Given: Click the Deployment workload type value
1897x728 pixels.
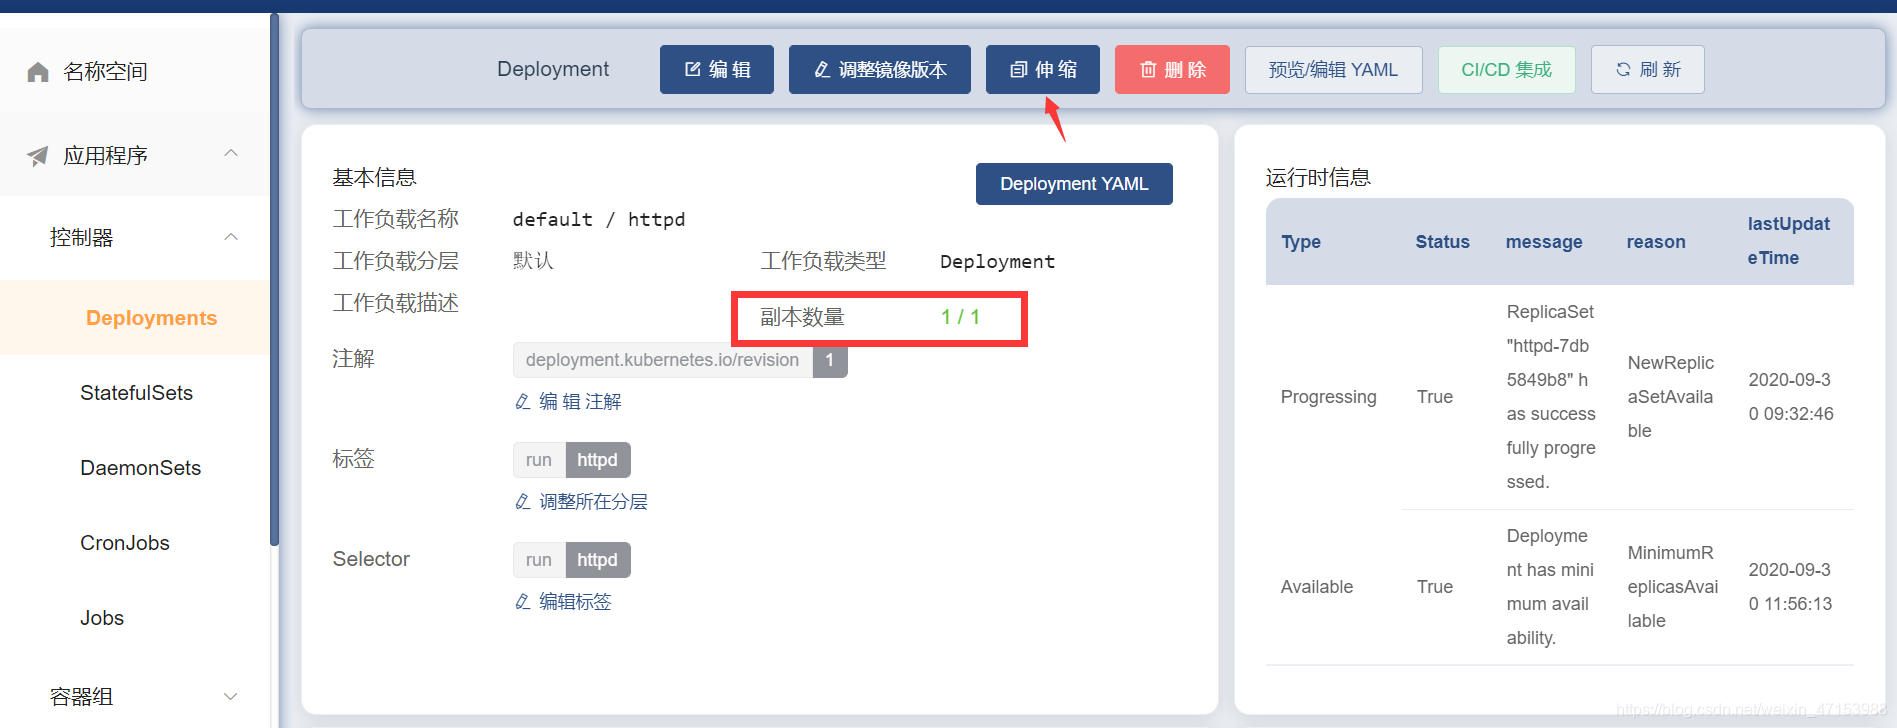Looking at the screenshot, I should [997, 262].
